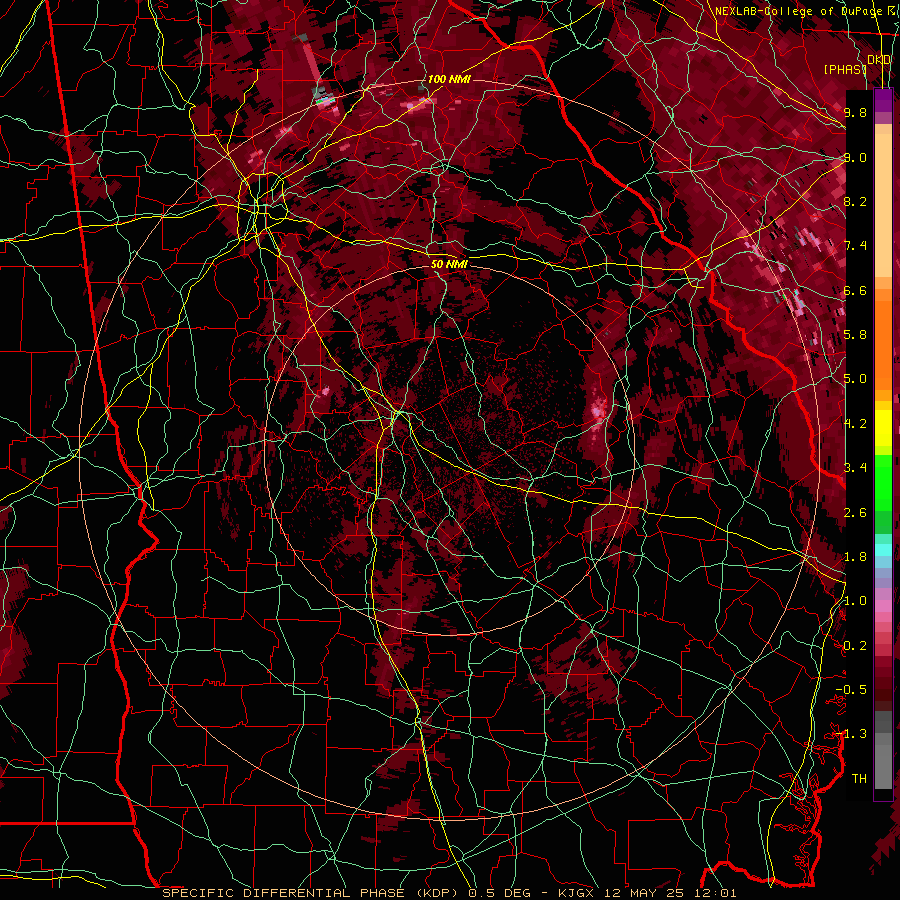
Task: Click the "[PHAS]" legend unit label
Action: pos(845,69)
